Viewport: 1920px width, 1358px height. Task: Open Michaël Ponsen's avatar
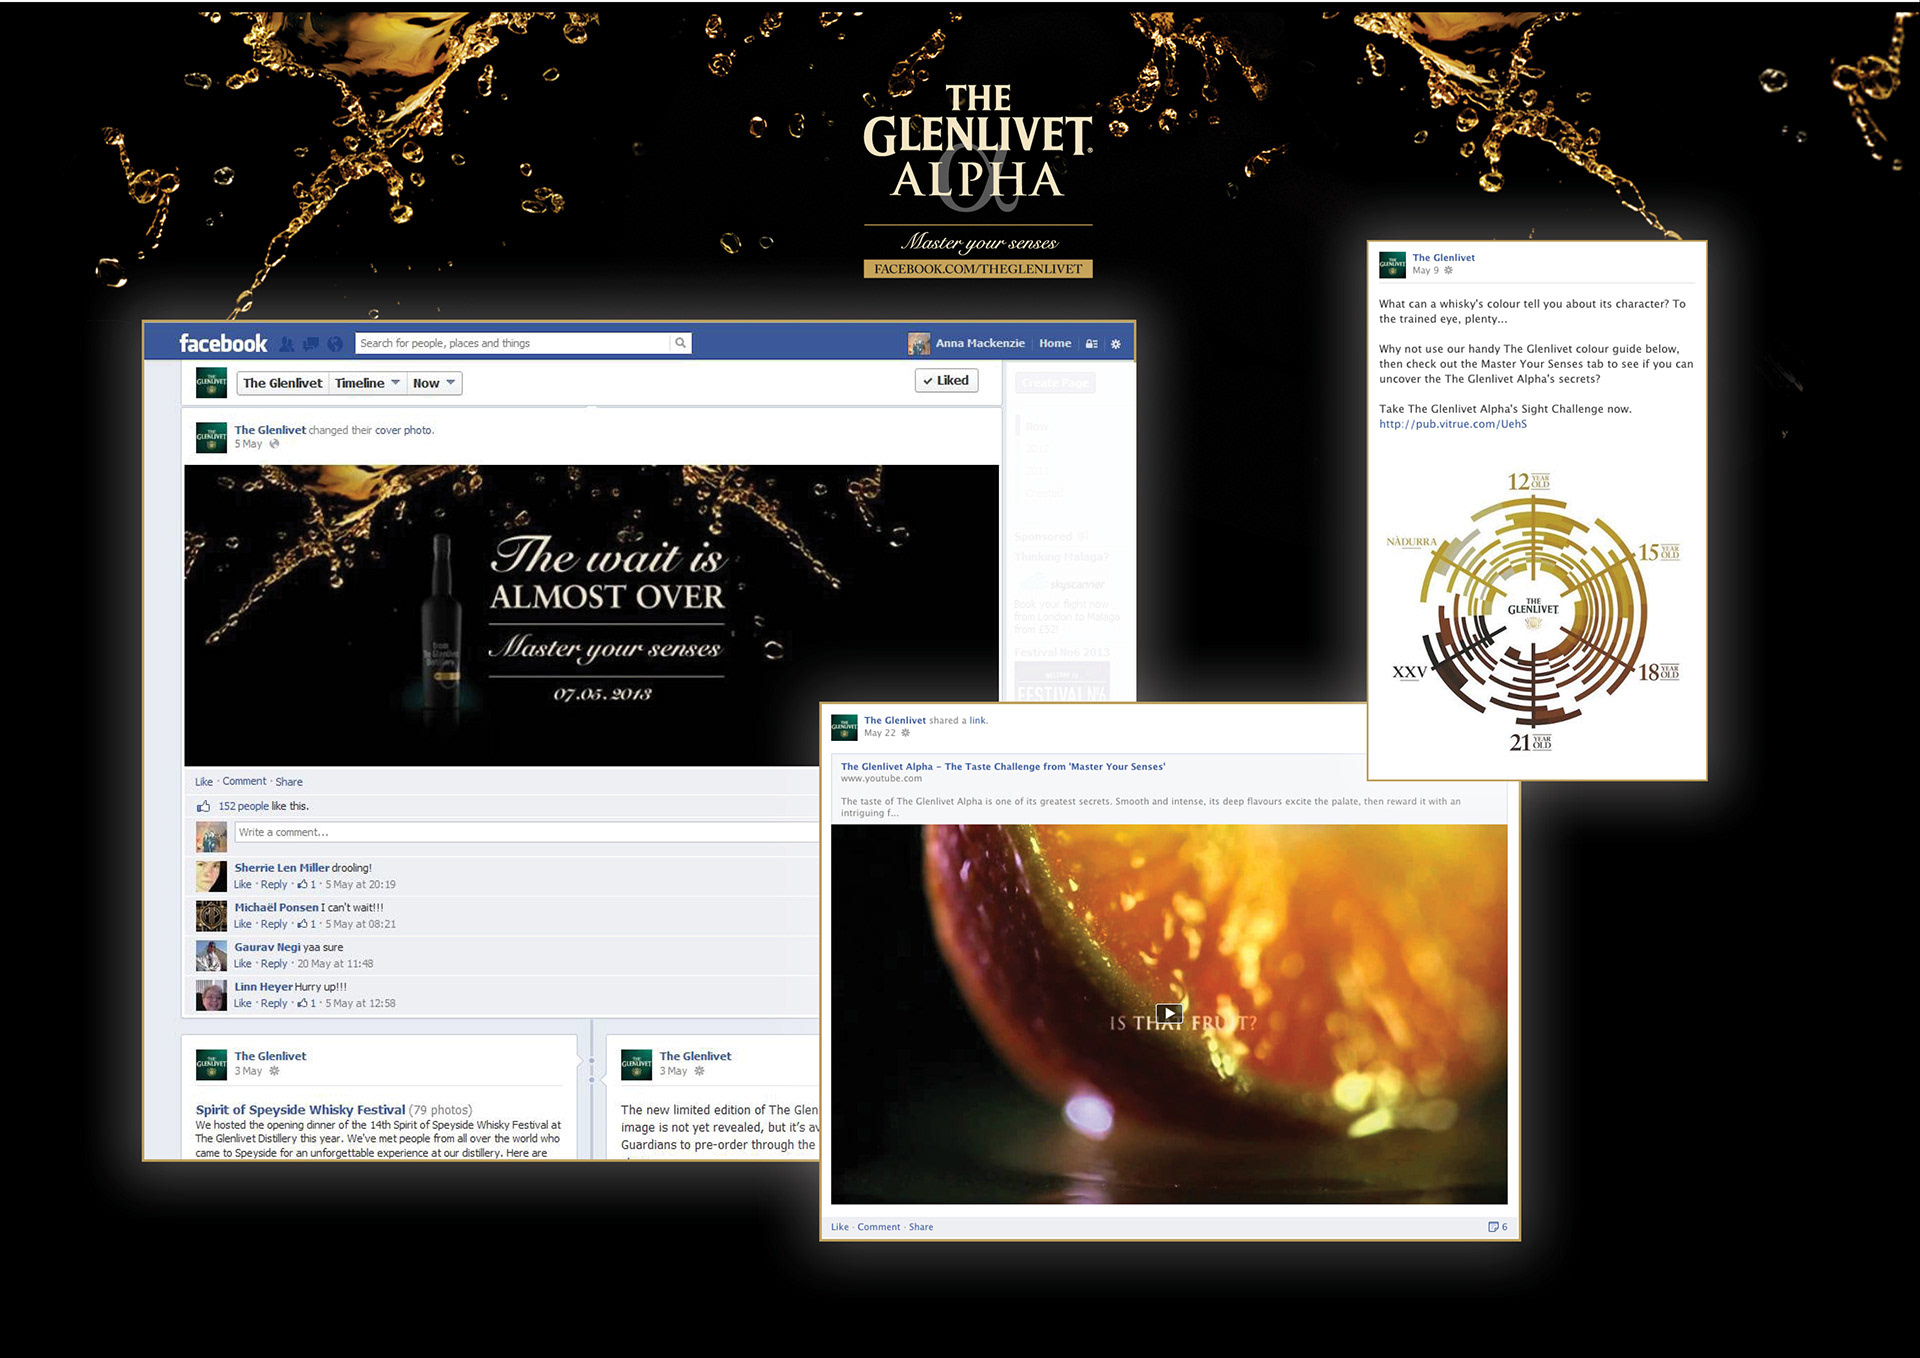[211, 916]
